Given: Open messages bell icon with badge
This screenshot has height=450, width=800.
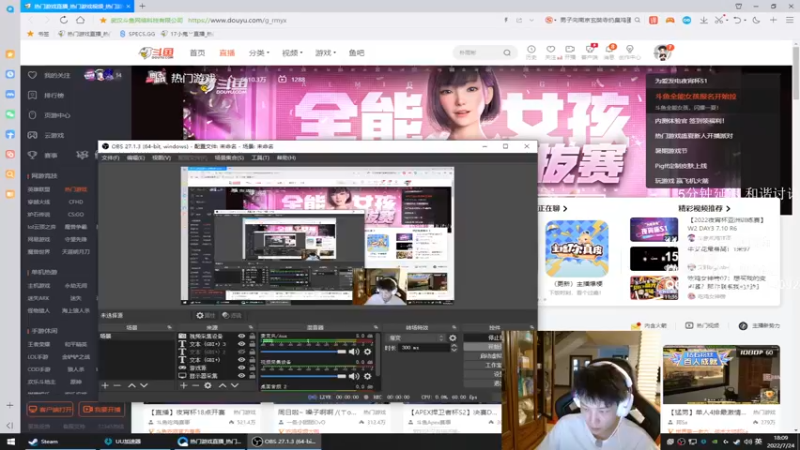Looking at the screenshot, I should click(x=609, y=49).
